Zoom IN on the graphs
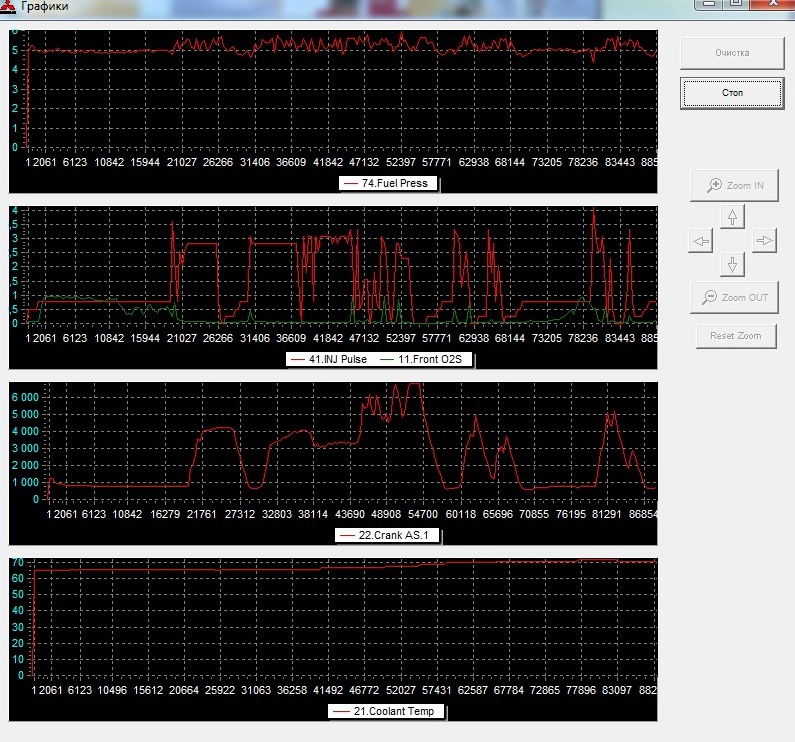The width and height of the screenshot is (795, 742). tap(734, 186)
